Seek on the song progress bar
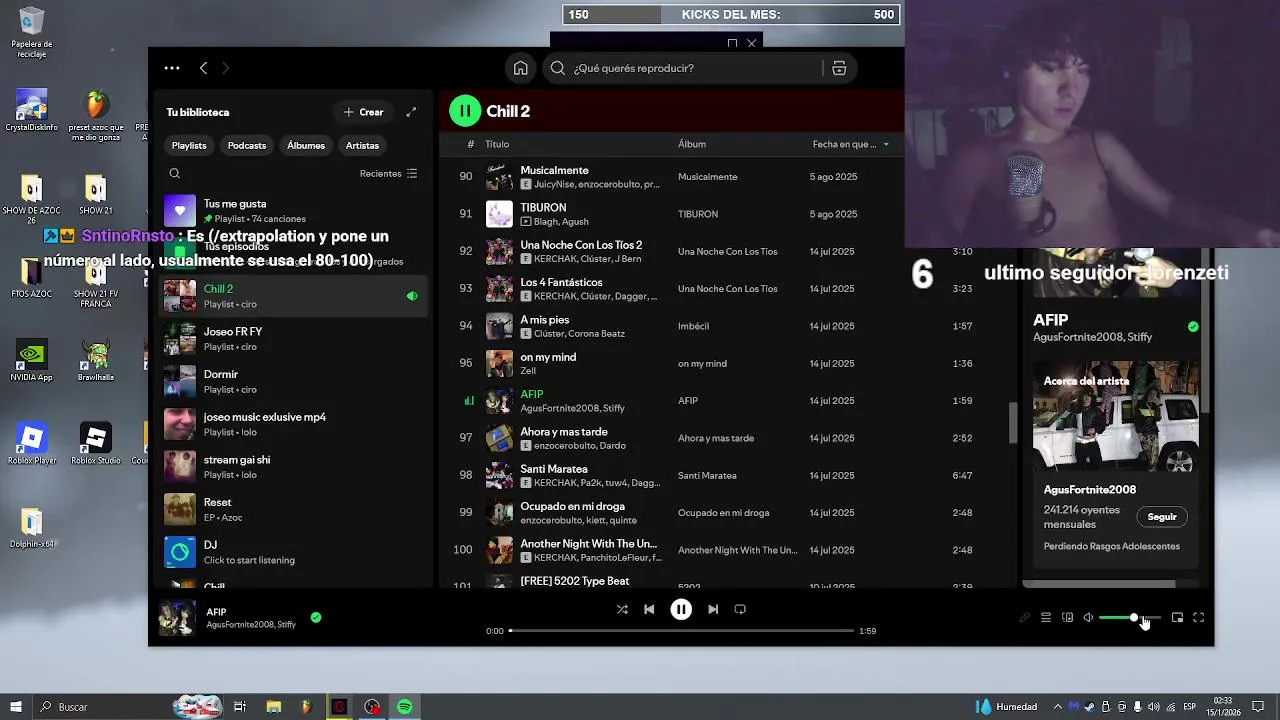Image resolution: width=1280 pixels, height=720 pixels. (681, 631)
